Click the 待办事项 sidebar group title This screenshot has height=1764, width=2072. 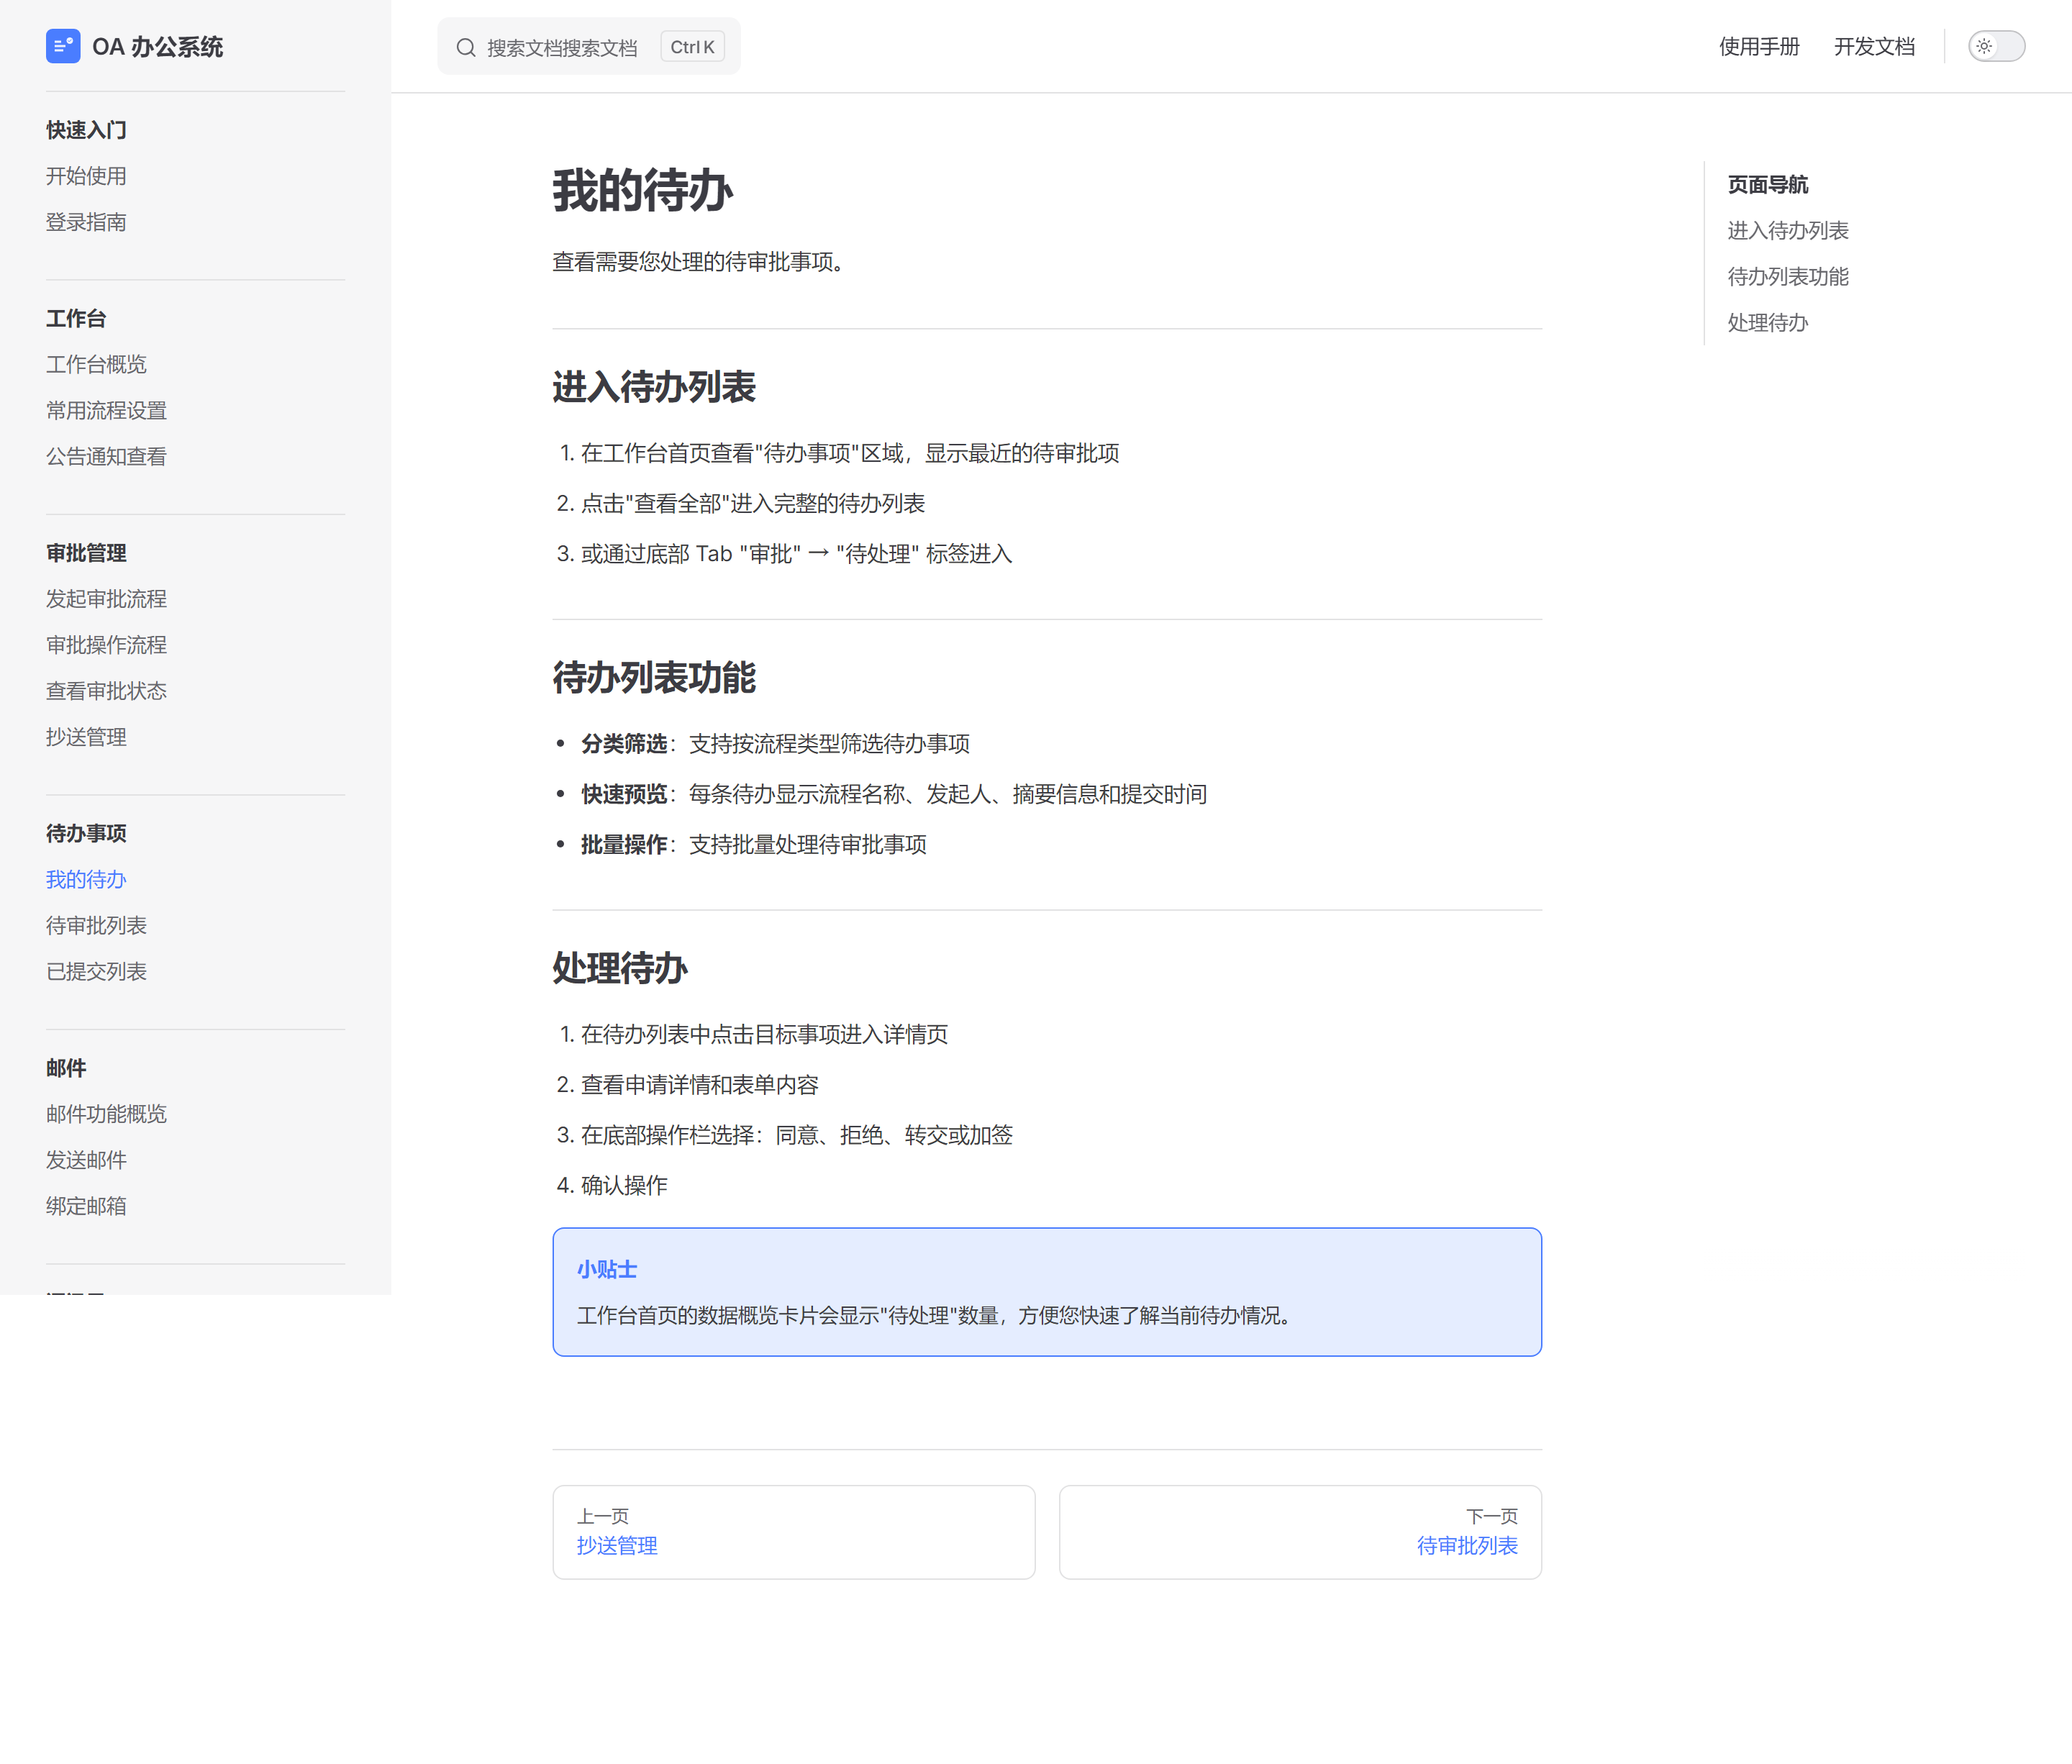[86, 833]
